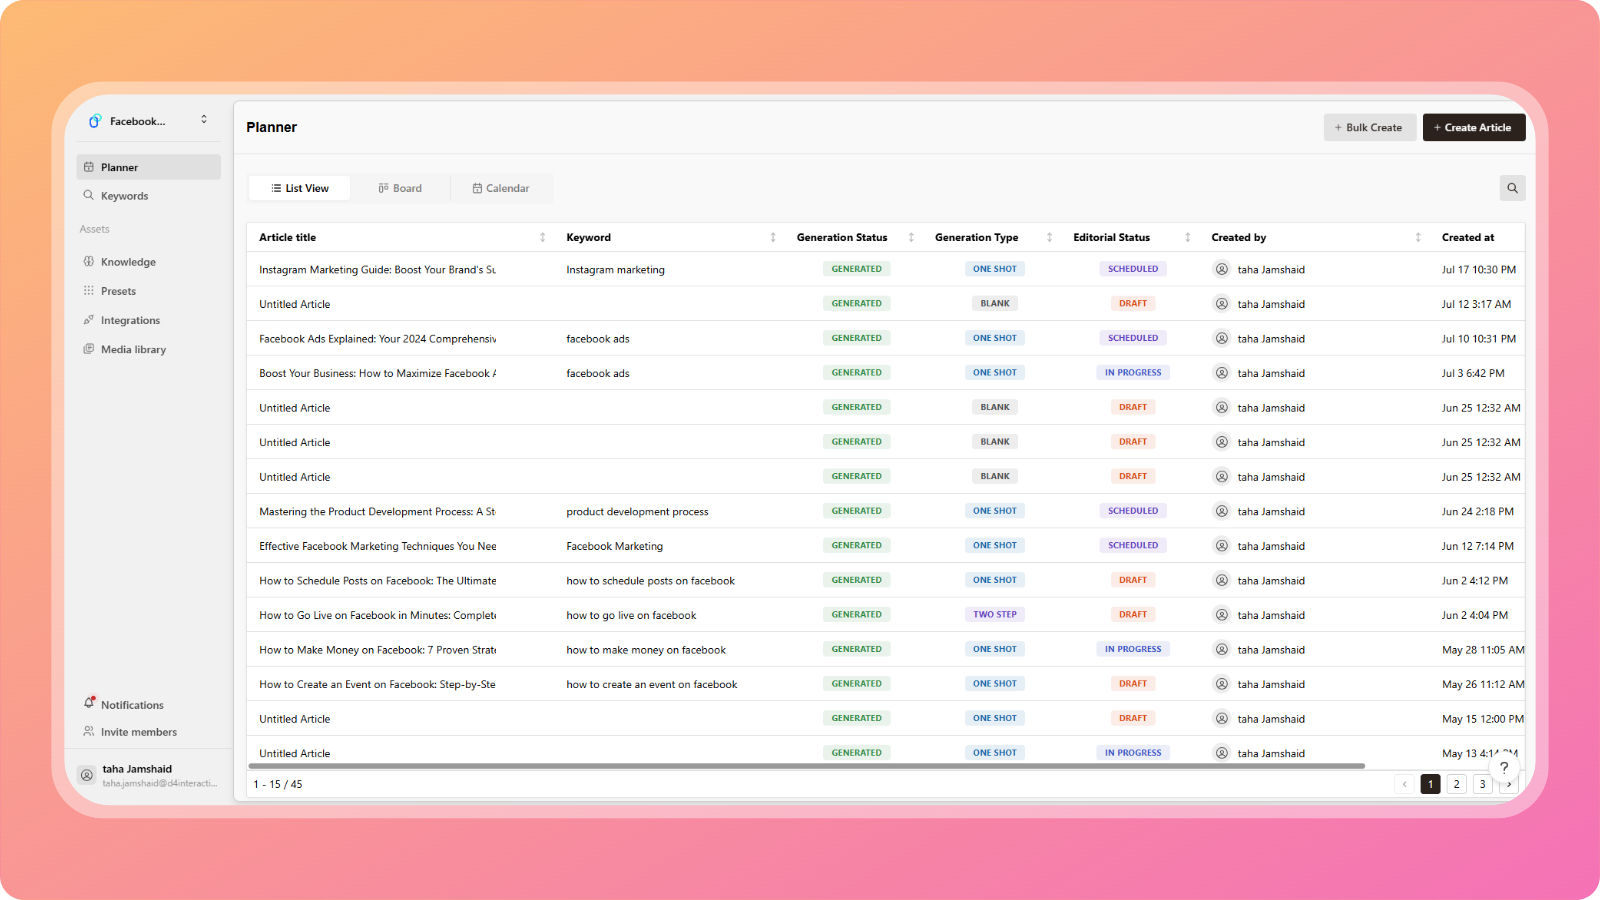Open the Media library
The height and width of the screenshot is (900, 1600).
(x=148, y=349)
